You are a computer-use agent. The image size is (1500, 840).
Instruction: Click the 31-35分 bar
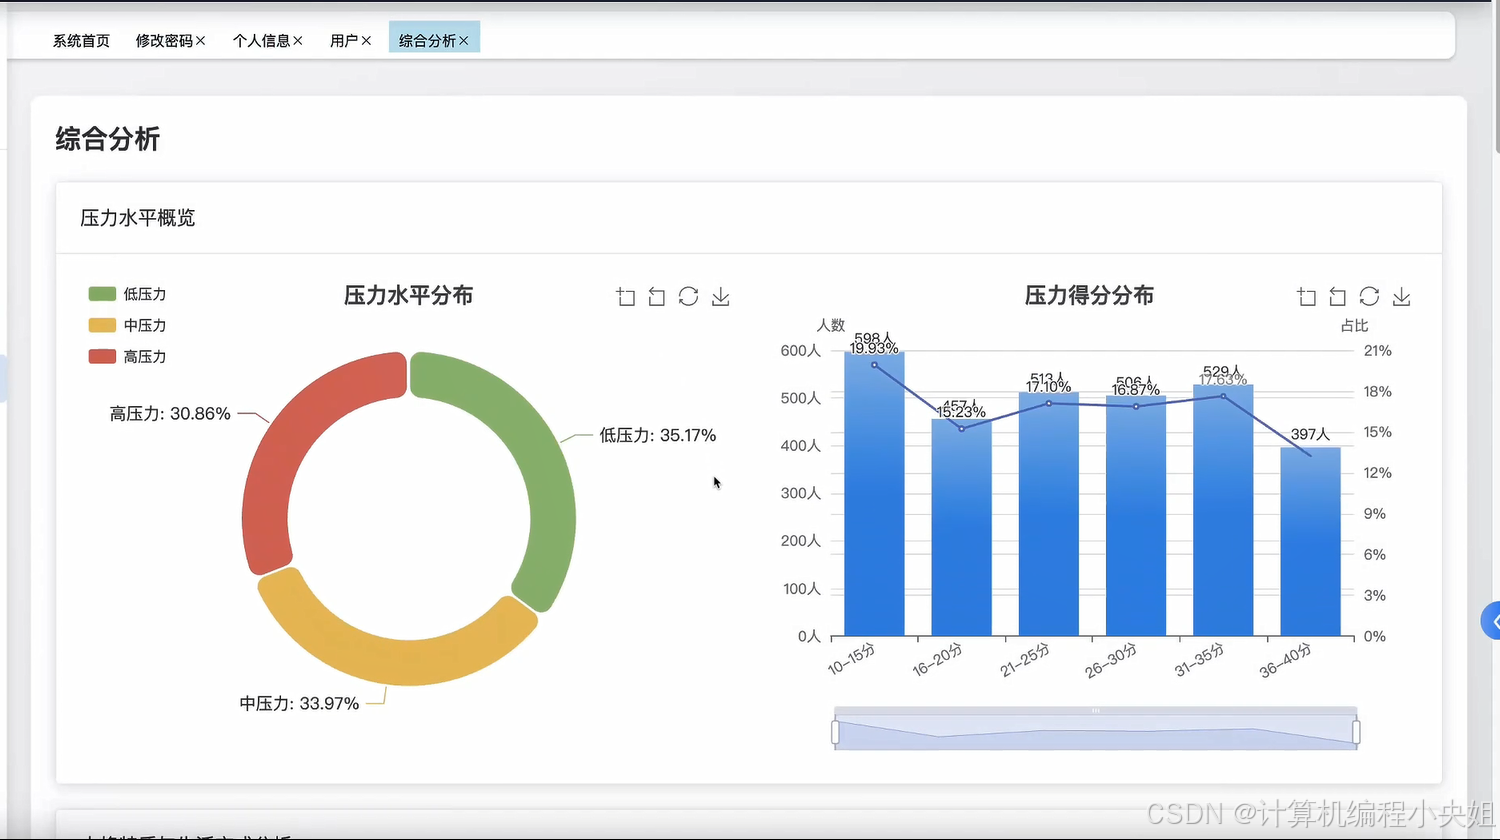(x=1223, y=510)
